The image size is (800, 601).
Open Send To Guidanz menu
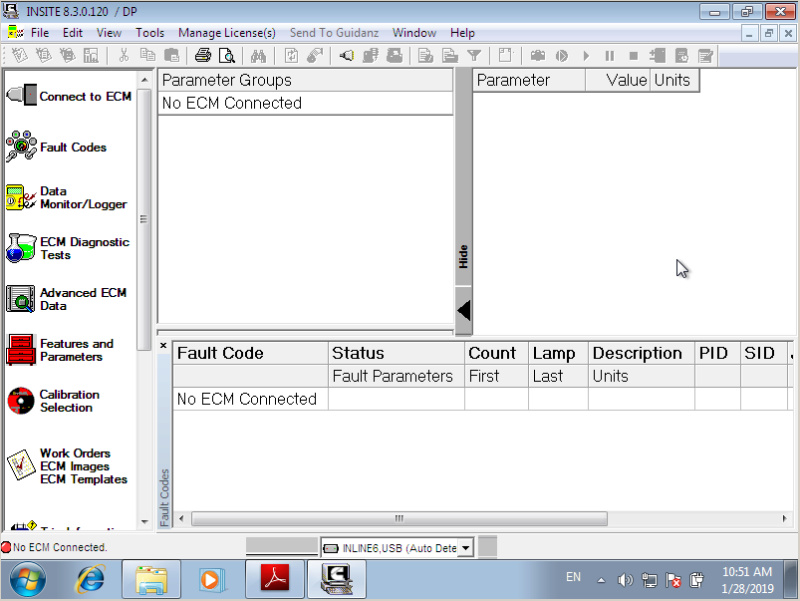pyautogui.click(x=334, y=33)
